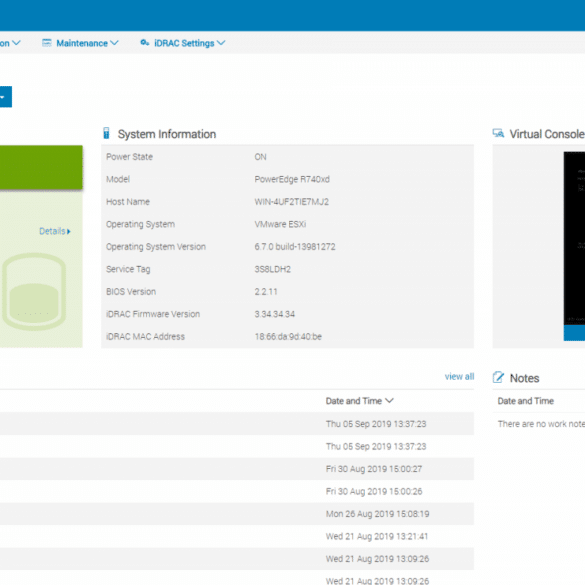The image size is (585, 585).
Task: Select OS version 6.7.0 build-13981272
Action: pyautogui.click(x=295, y=247)
